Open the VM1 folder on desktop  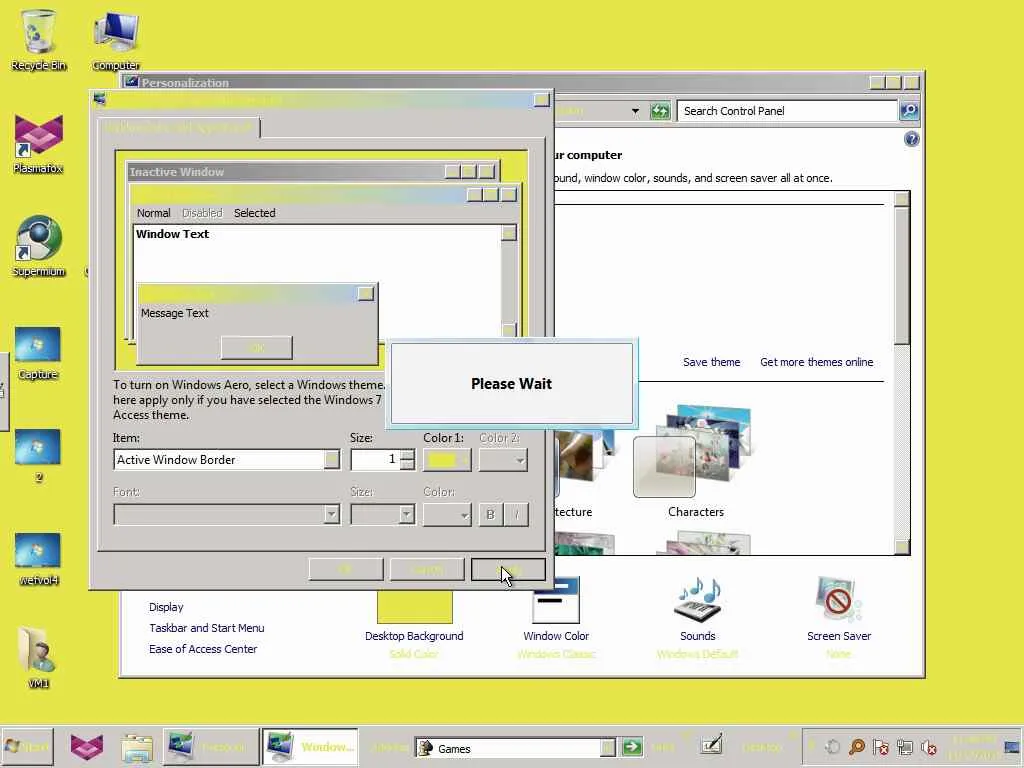click(38, 658)
